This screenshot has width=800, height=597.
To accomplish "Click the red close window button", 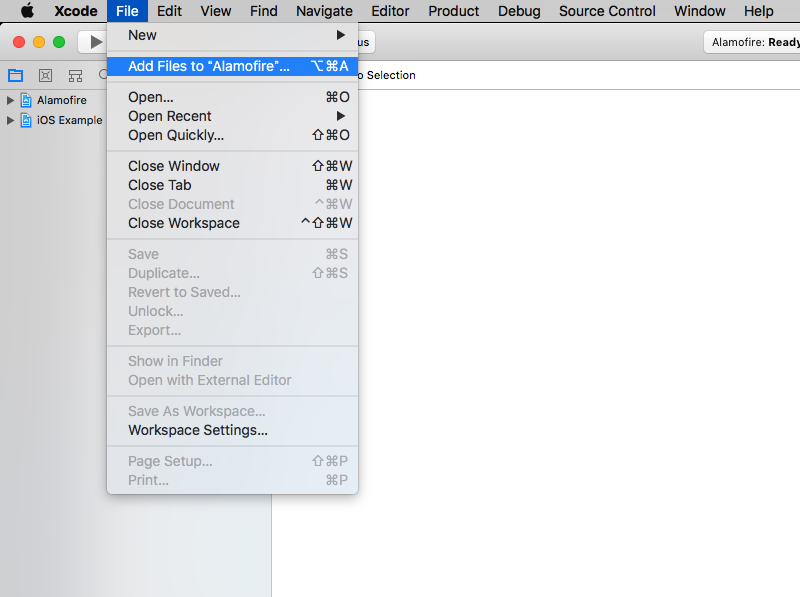I will tap(19, 42).
